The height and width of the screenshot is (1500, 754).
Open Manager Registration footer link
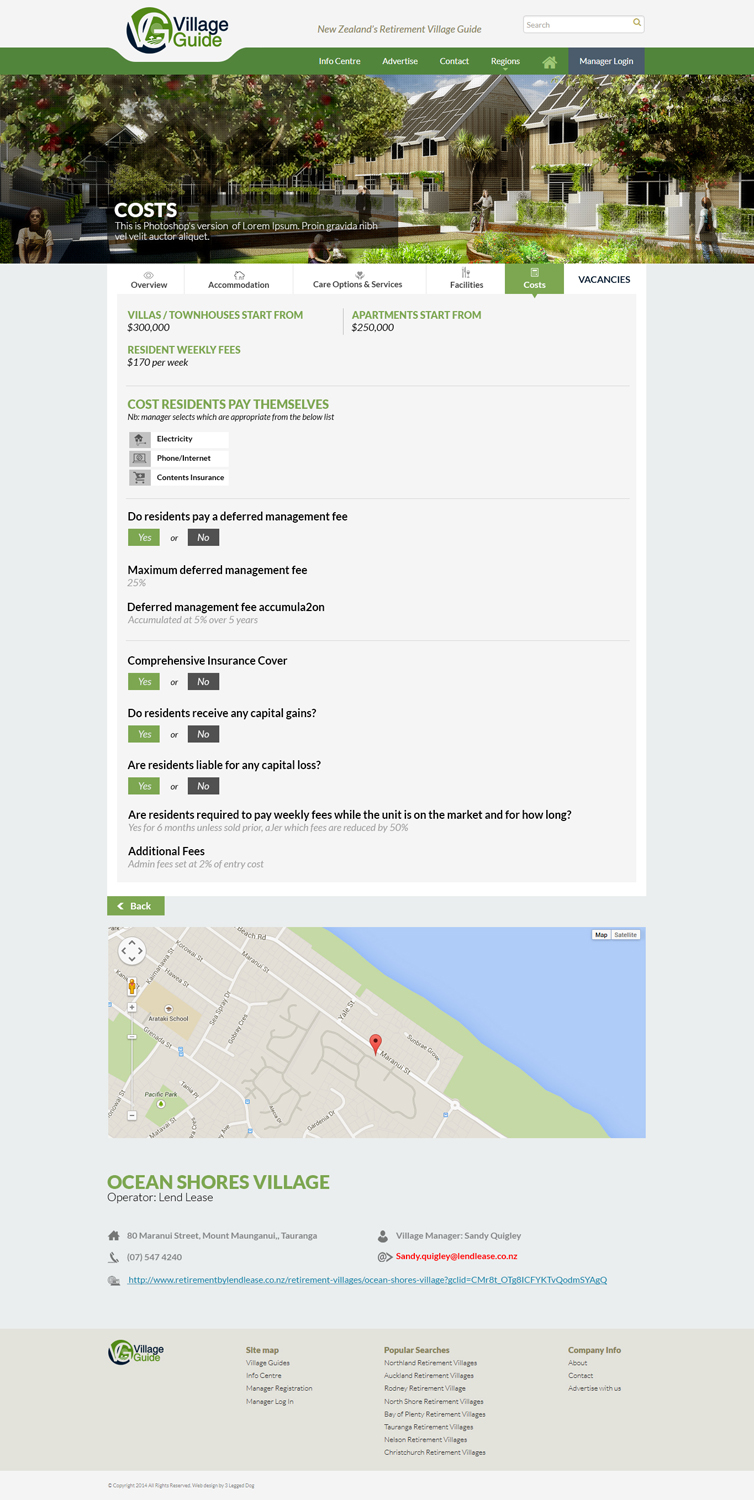point(279,1388)
